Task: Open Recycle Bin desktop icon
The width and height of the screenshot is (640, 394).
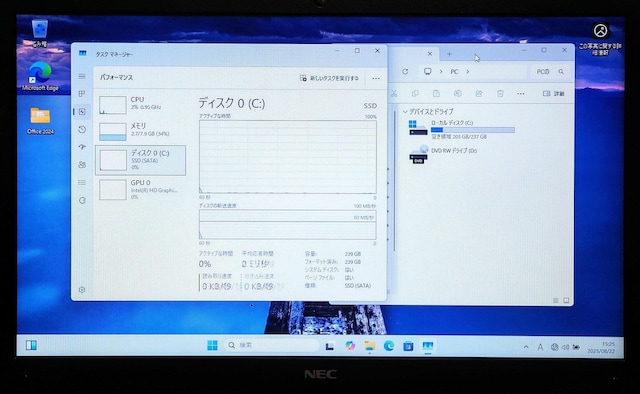Action: (40, 33)
